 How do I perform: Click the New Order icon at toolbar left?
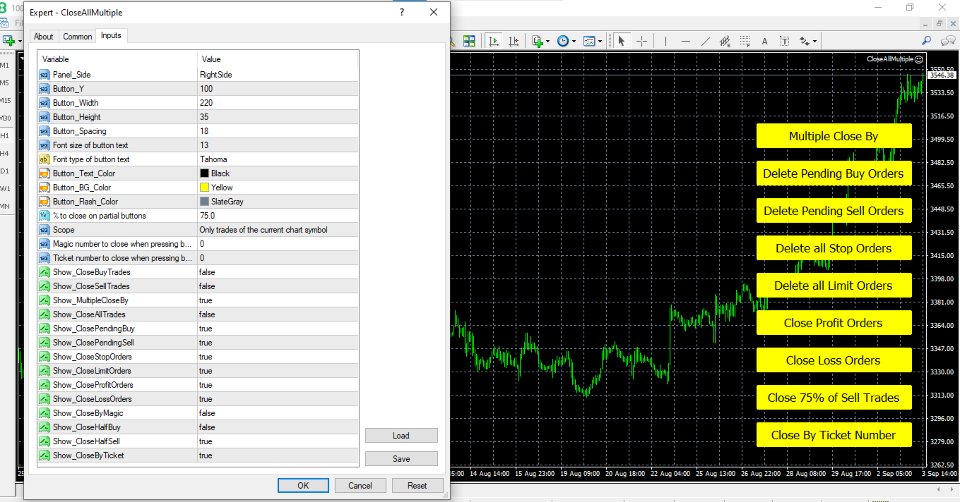(9, 41)
